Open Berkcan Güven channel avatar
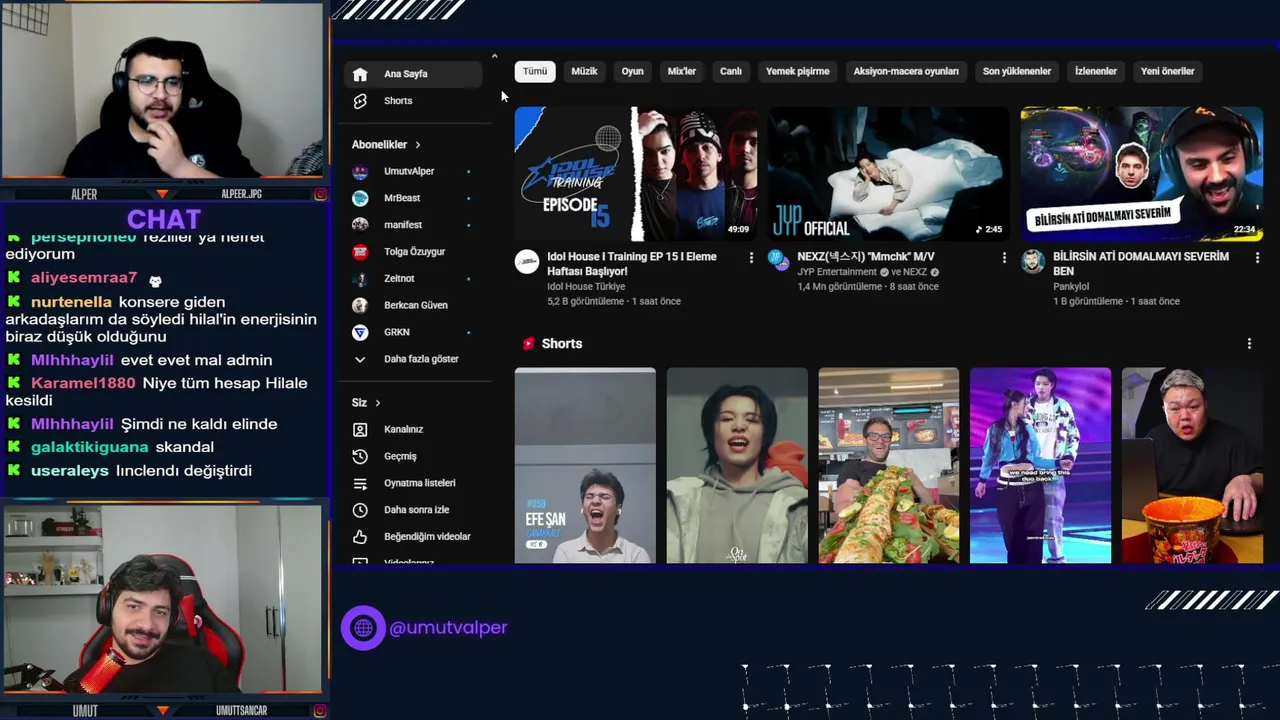The height and width of the screenshot is (720, 1280). 360,305
